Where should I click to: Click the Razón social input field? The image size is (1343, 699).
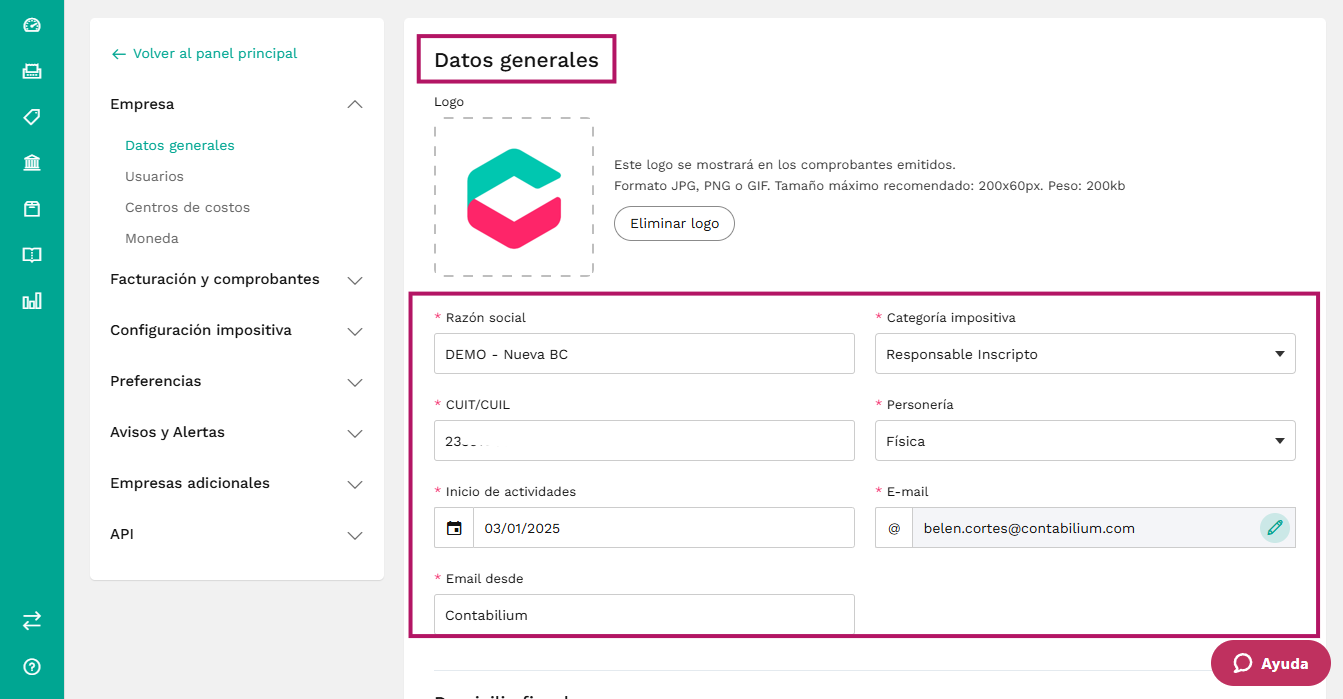coord(644,354)
